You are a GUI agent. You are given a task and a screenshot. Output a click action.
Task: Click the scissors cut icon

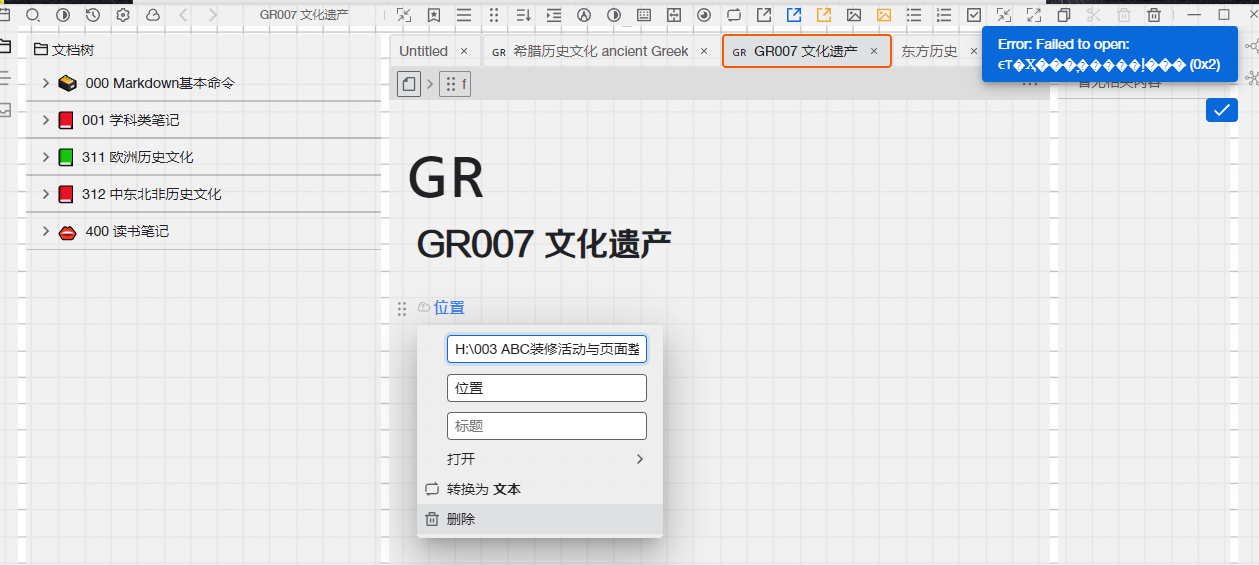(1094, 15)
